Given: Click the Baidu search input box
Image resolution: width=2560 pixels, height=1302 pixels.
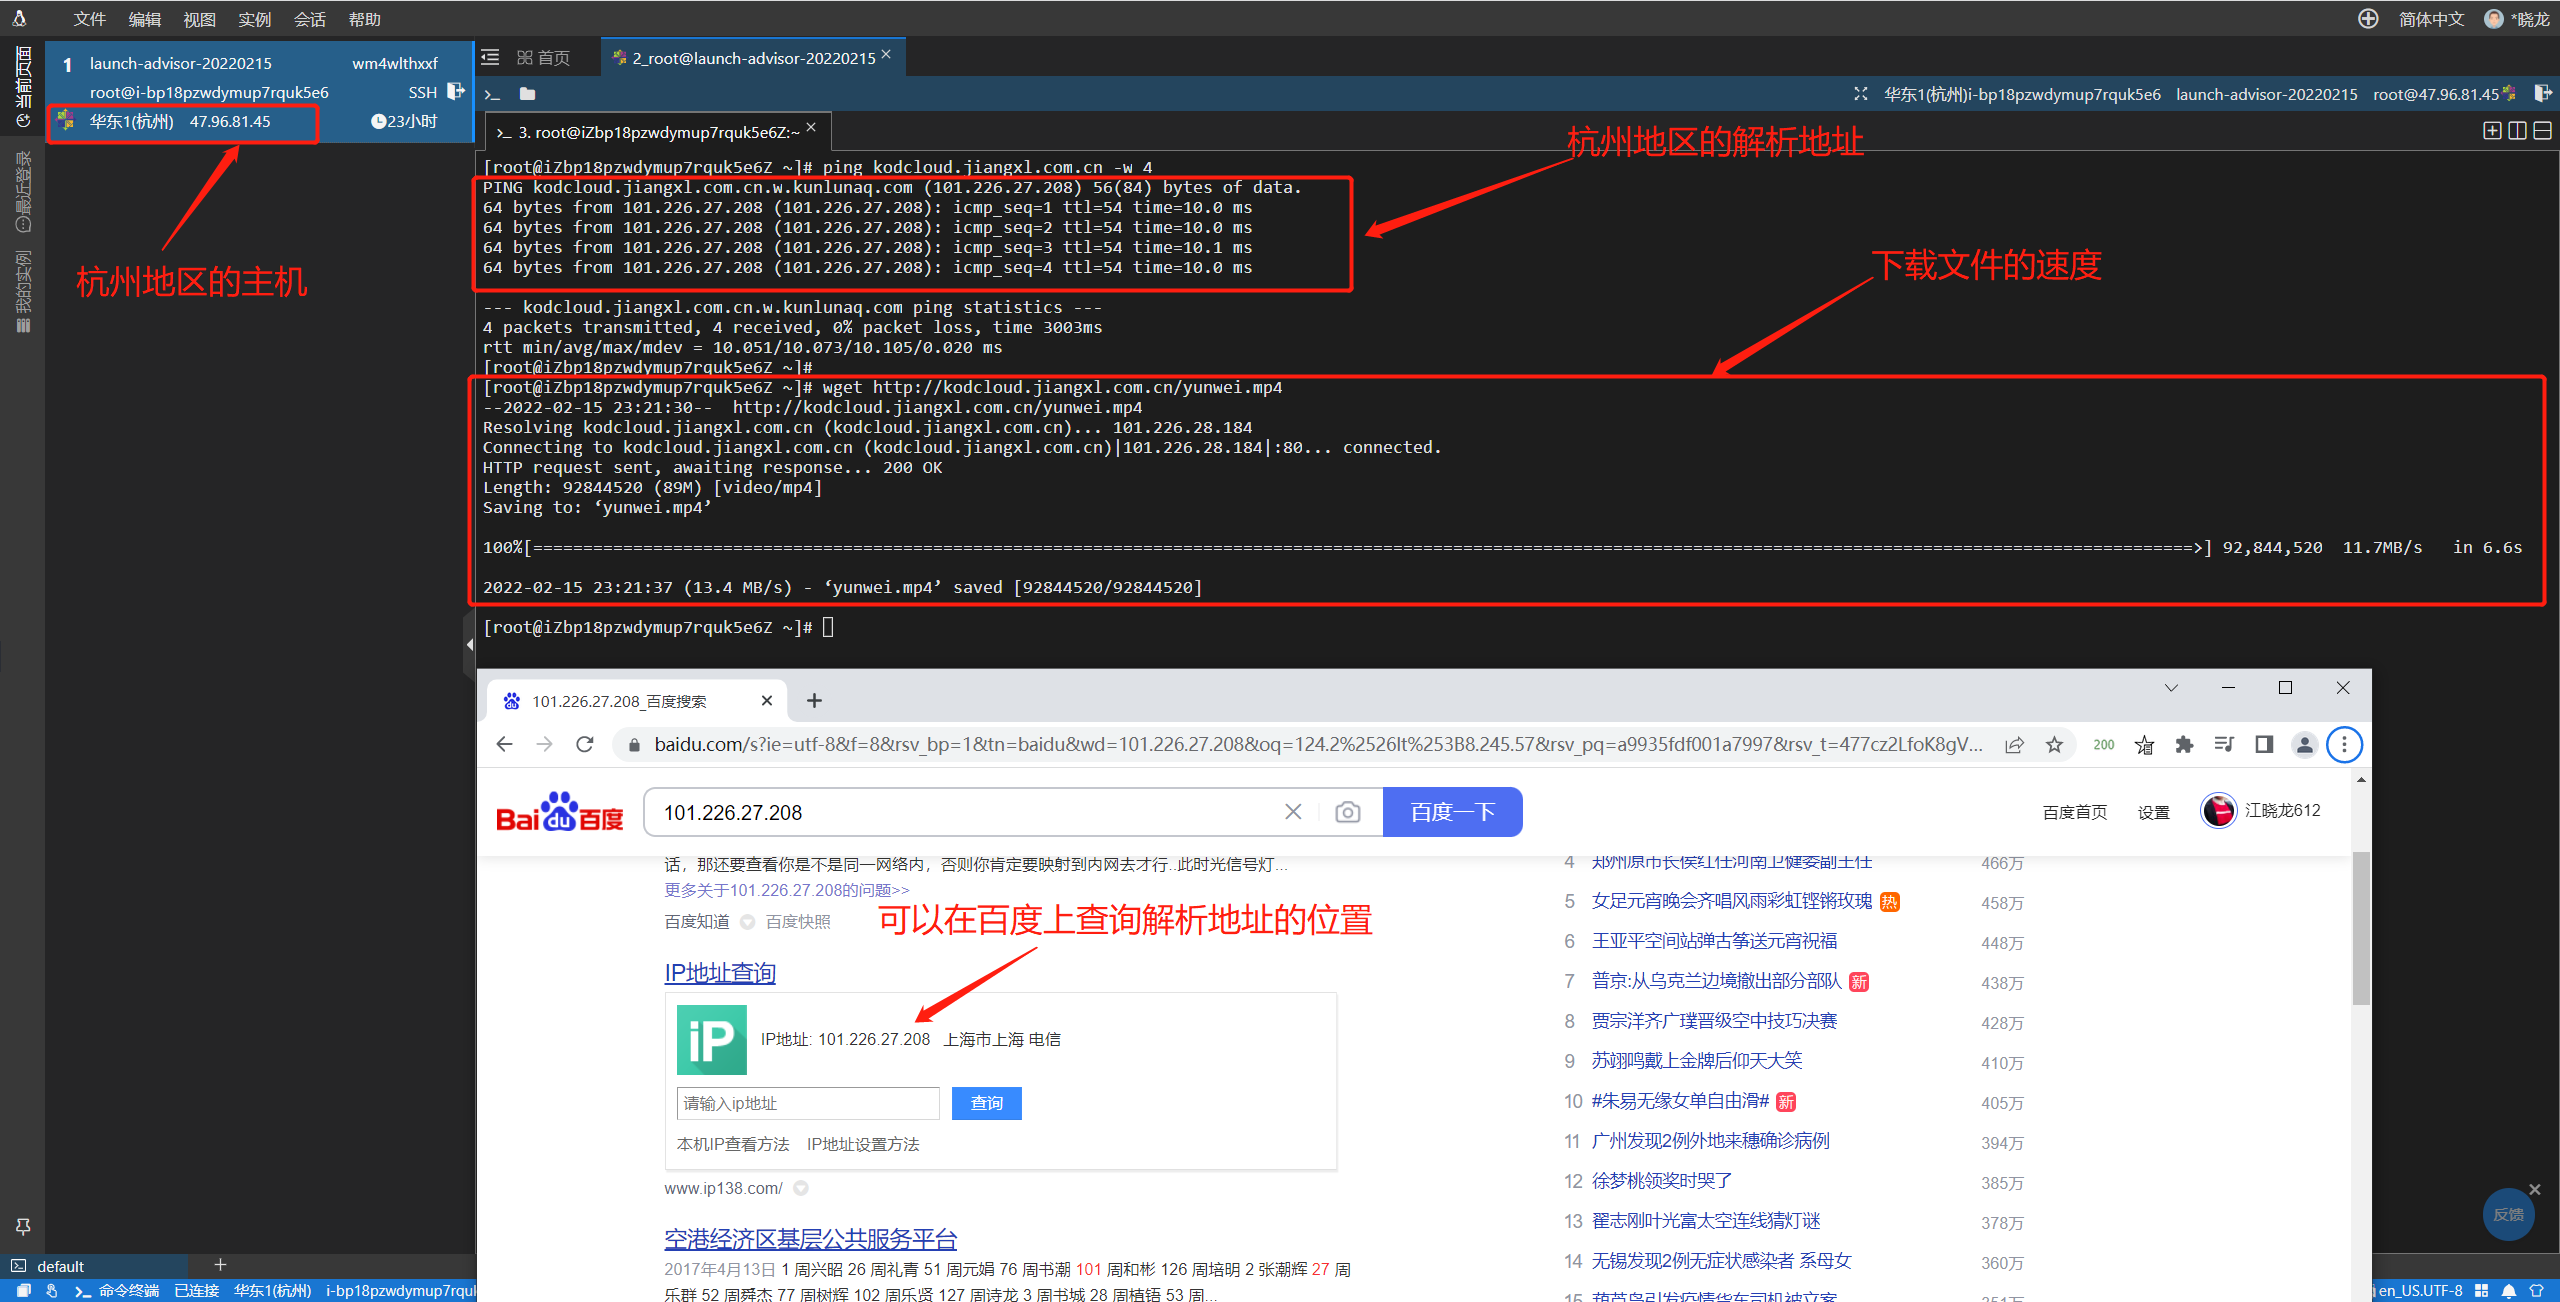Looking at the screenshot, I should point(965,812).
